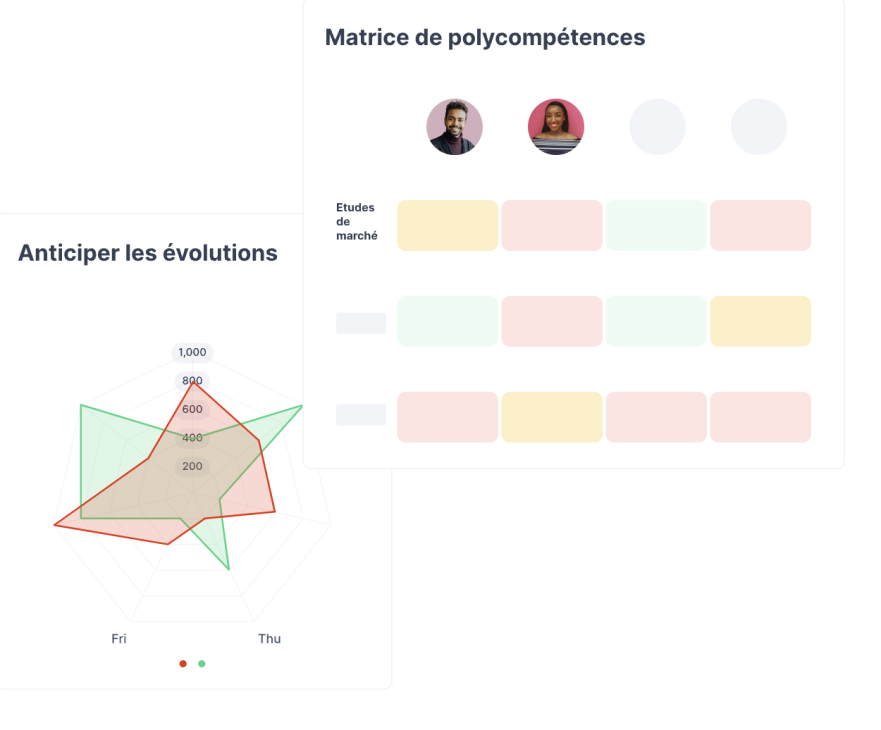This screenshot has height=730, width=881.
Task: Click the Etudes de marché row label
Action: click(356, 222)
